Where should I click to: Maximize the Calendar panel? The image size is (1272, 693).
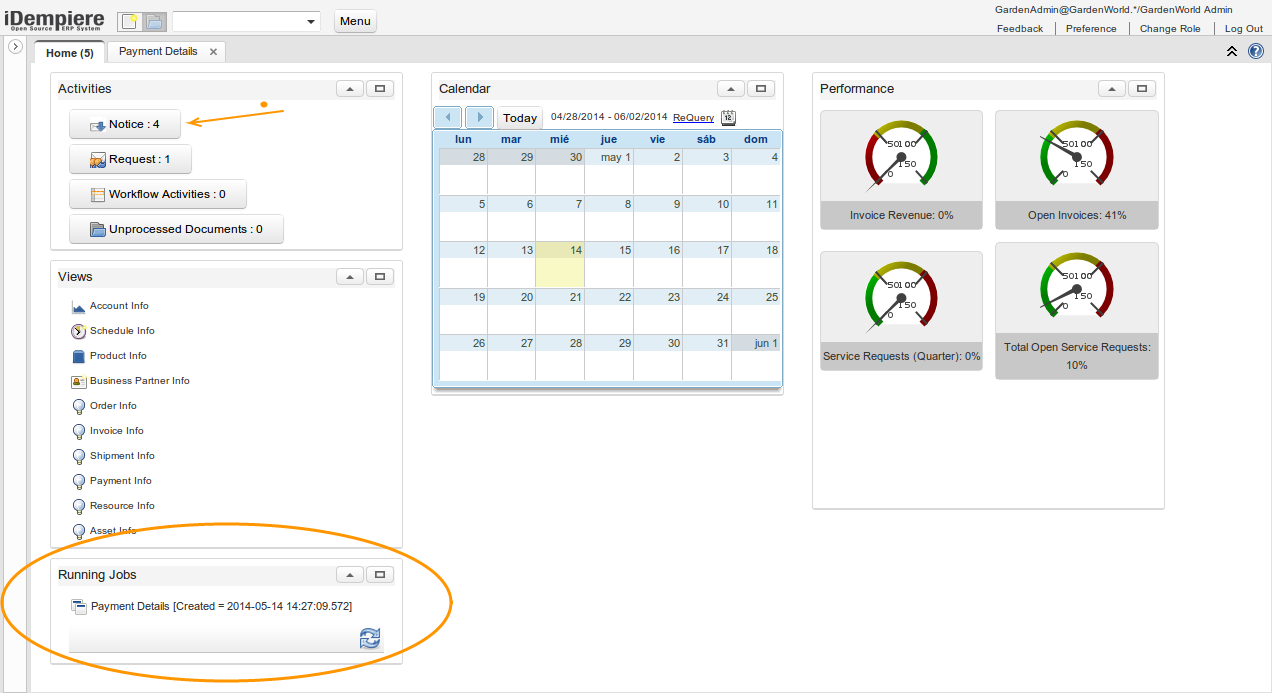tap(761, 89)
